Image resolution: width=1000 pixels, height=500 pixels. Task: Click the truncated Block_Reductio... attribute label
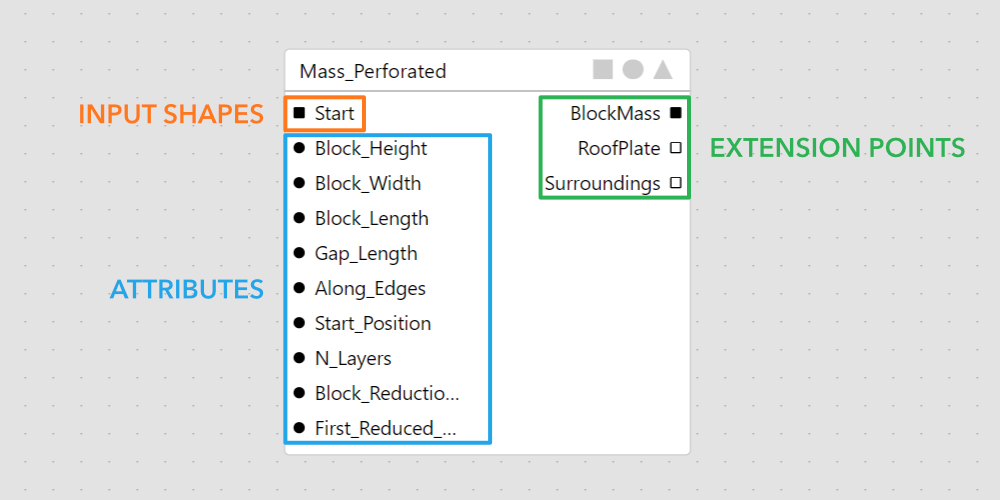387,393
